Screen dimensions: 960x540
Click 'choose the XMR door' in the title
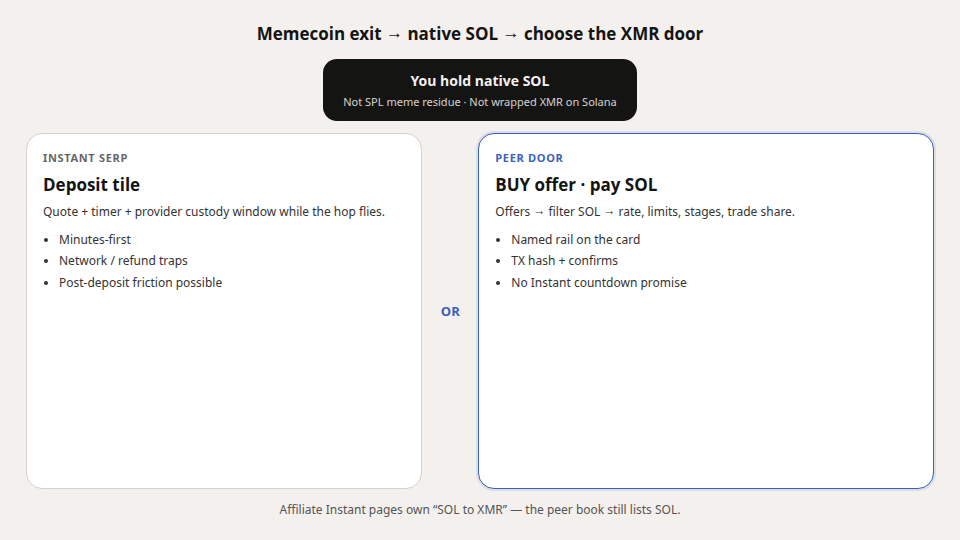613,34
